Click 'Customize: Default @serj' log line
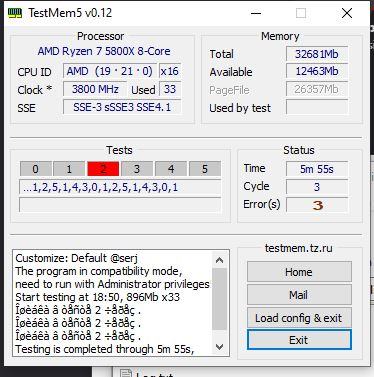The height and width of the screenshot is (377, 374). tap(76, 258)
